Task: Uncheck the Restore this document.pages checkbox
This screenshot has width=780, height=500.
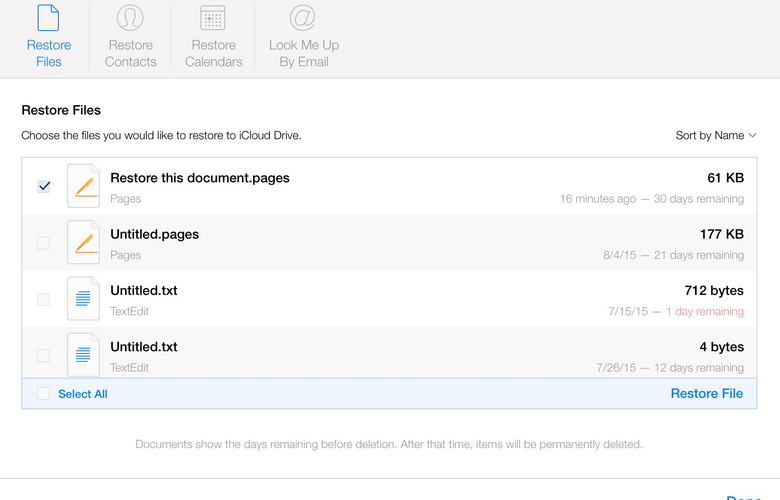Action: [x=44, y=187]
